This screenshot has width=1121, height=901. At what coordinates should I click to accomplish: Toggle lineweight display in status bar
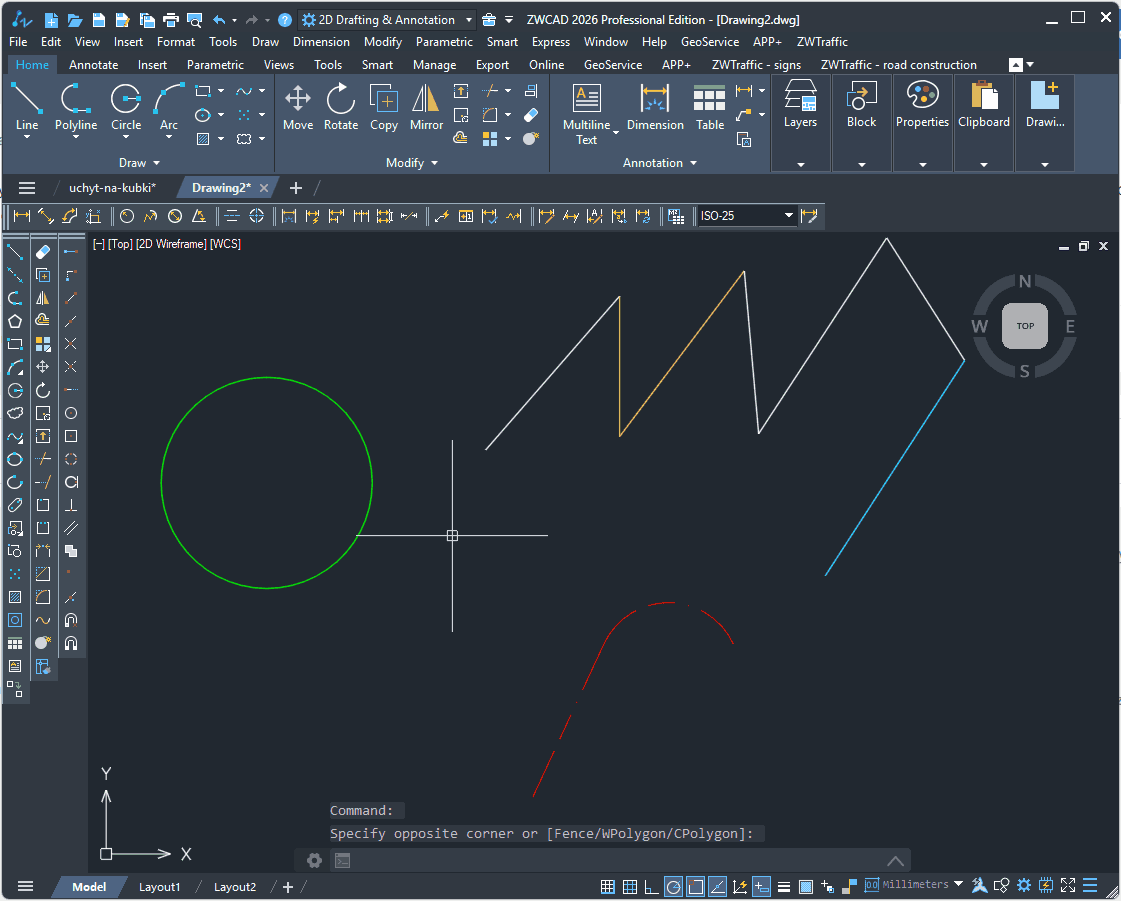783,886
